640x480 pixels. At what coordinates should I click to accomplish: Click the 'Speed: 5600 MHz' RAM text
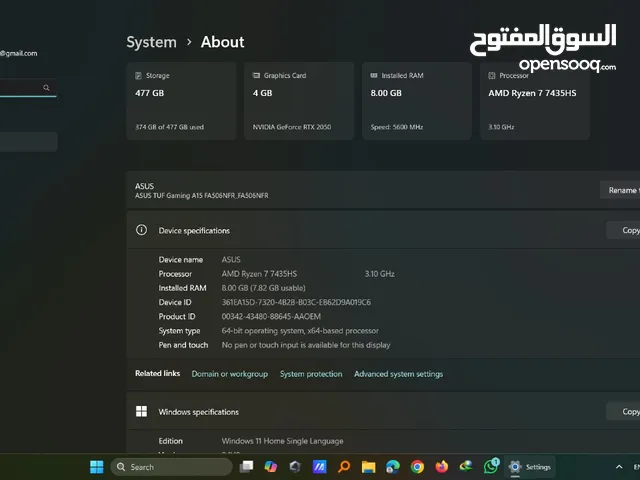[397, 127]
